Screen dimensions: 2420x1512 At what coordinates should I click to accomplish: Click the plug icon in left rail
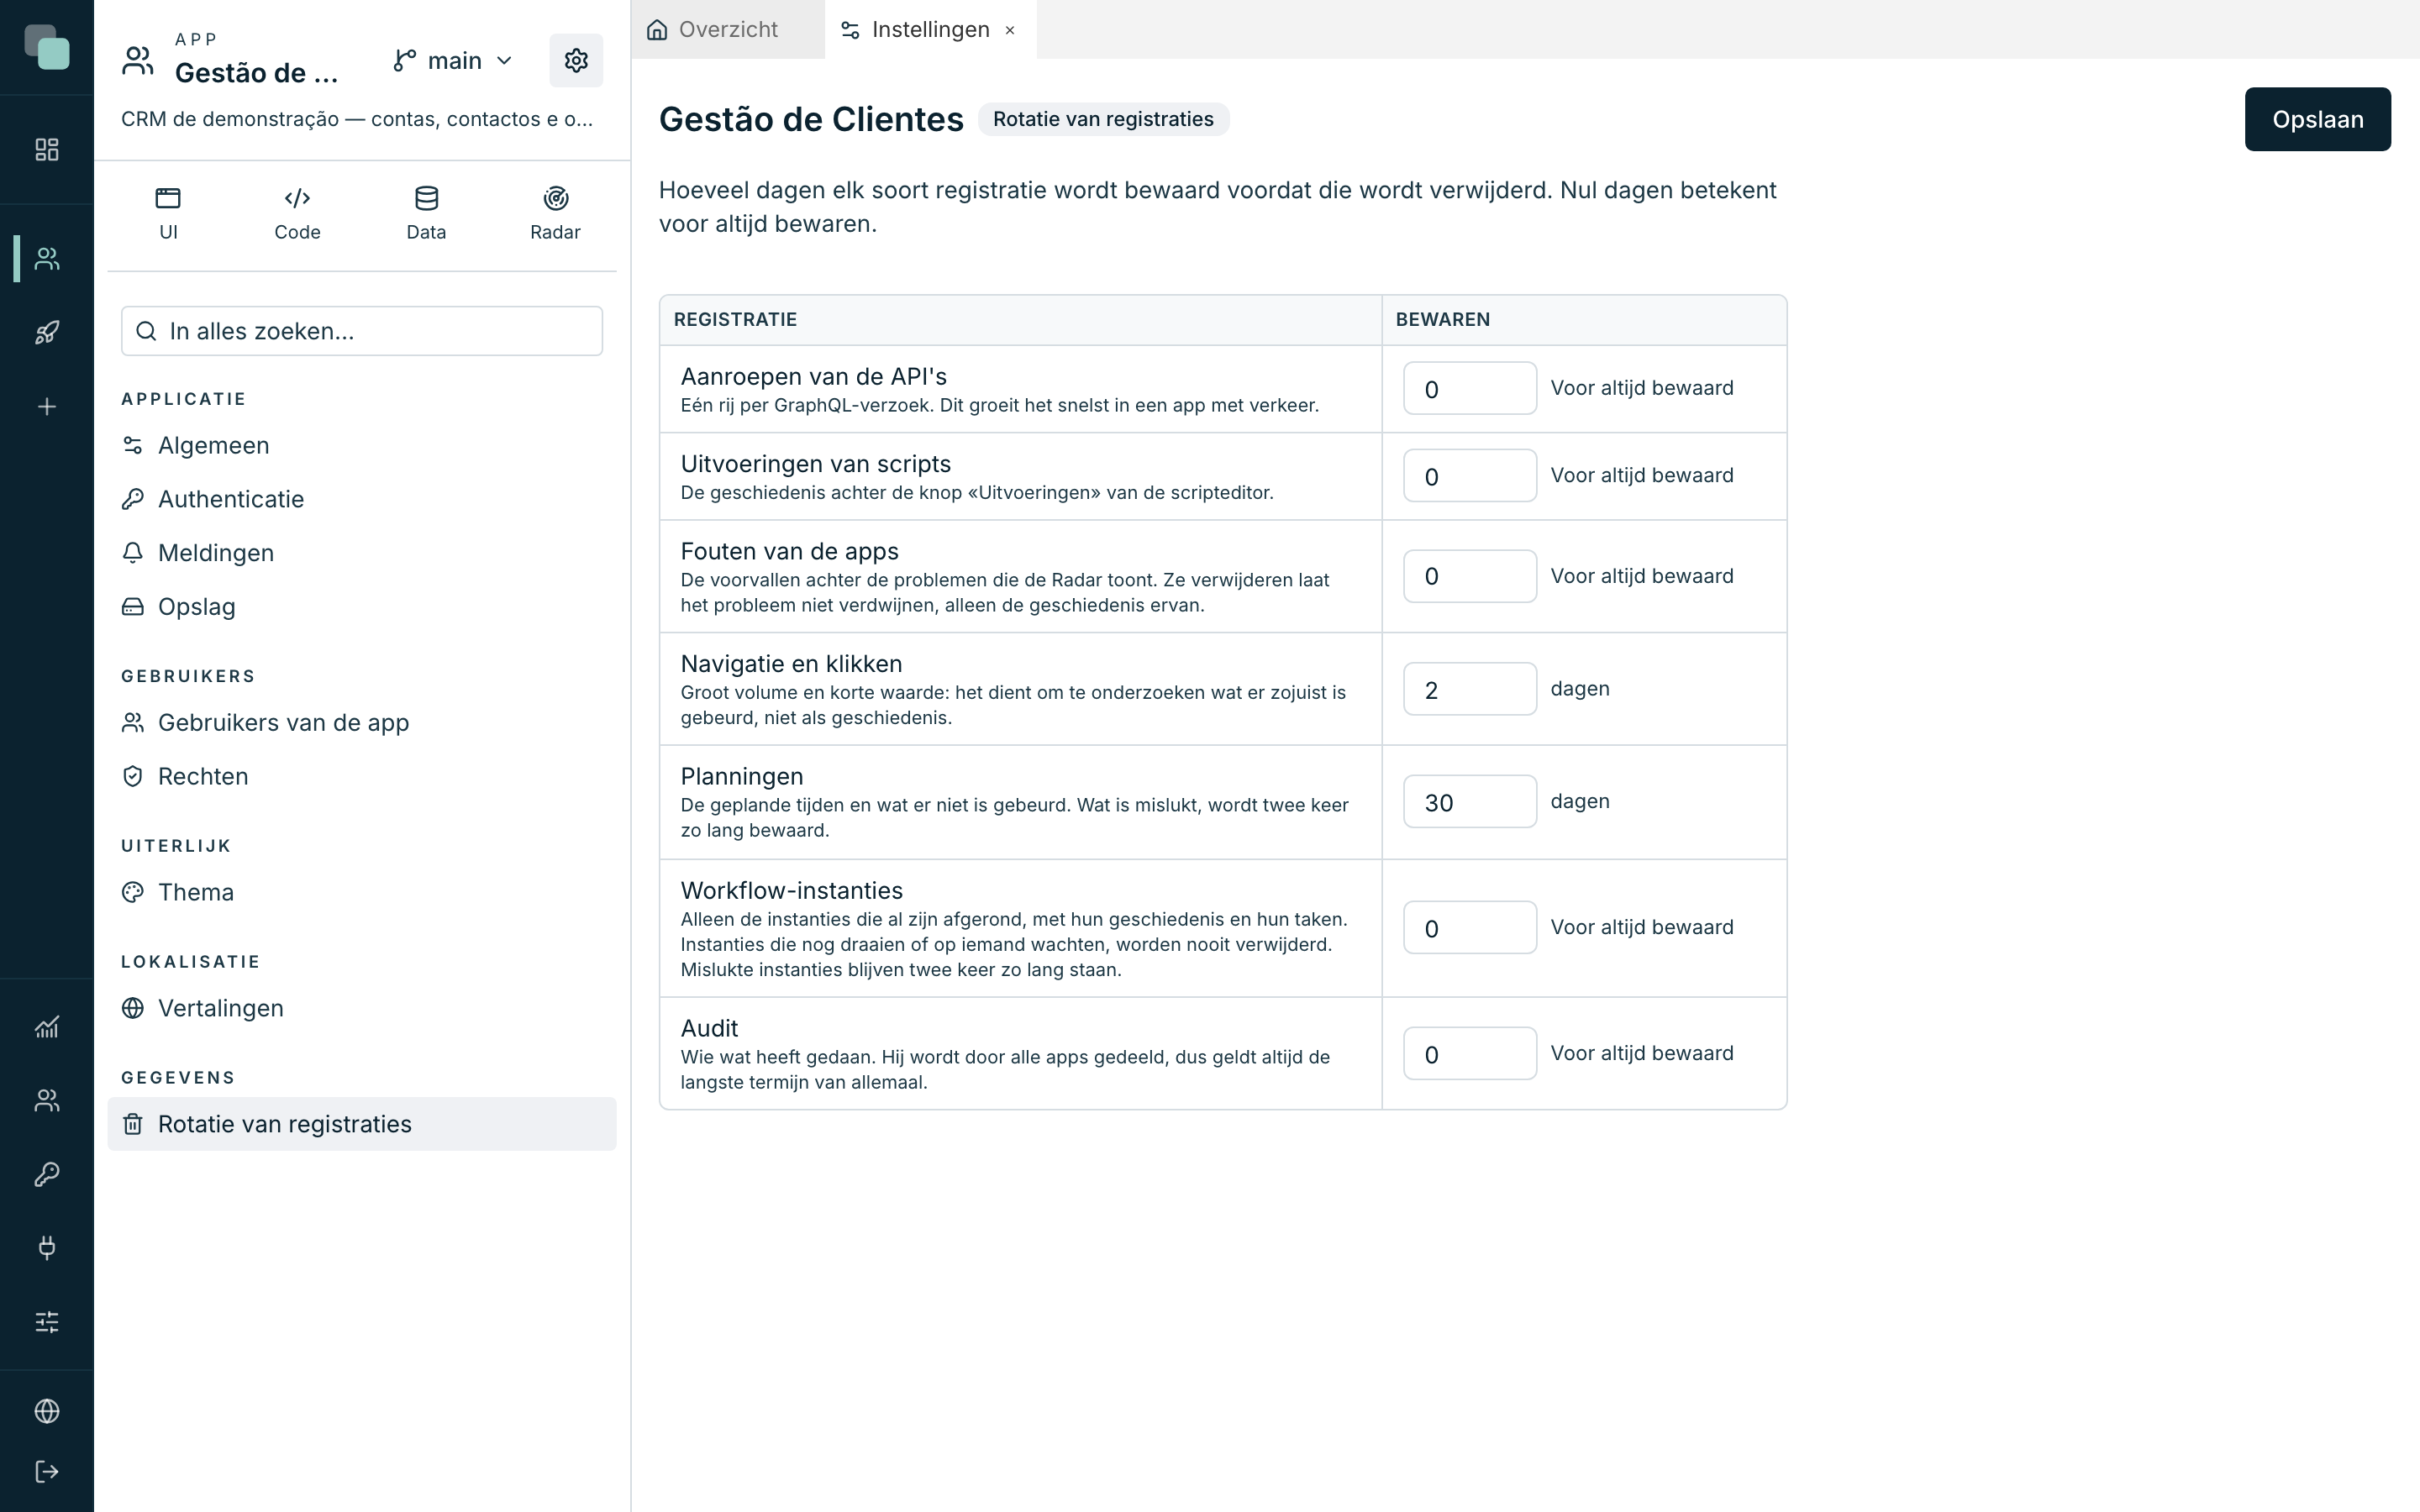47,1247
